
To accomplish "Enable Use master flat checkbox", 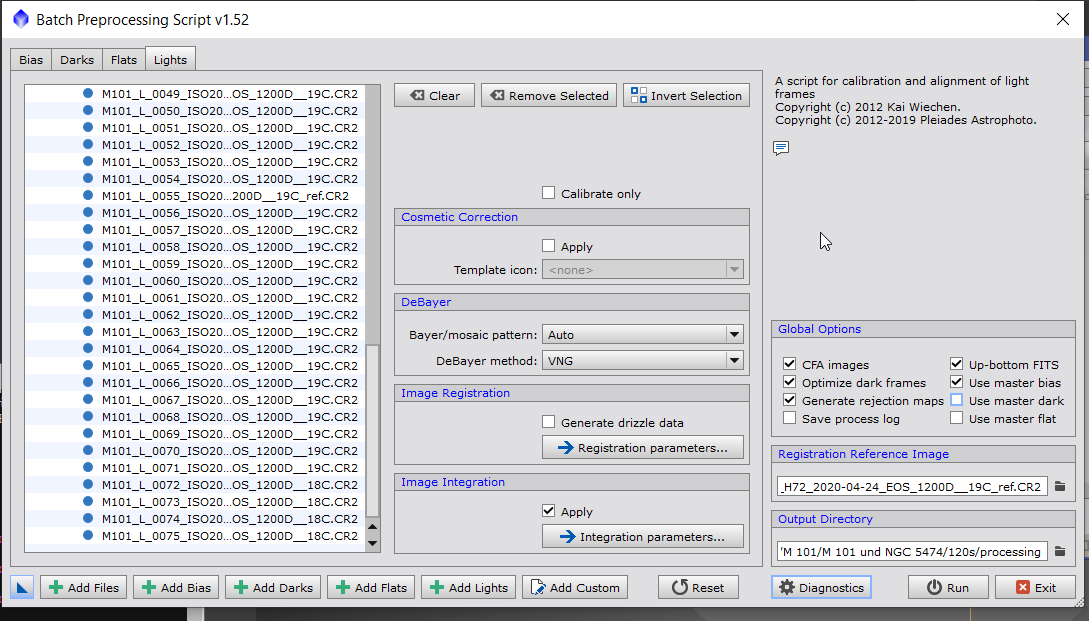I will click(x=956, y=418).
